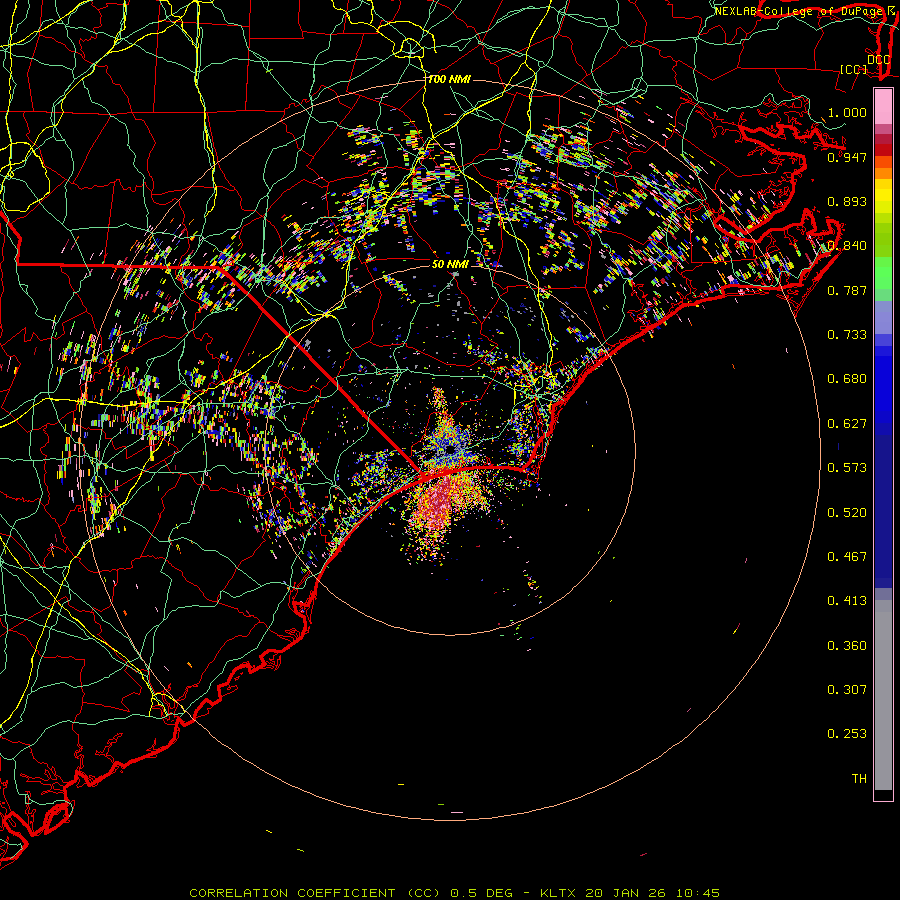900x900 pixels.
Task: Click the 0.627 legend value
Action: click(847, 424)
